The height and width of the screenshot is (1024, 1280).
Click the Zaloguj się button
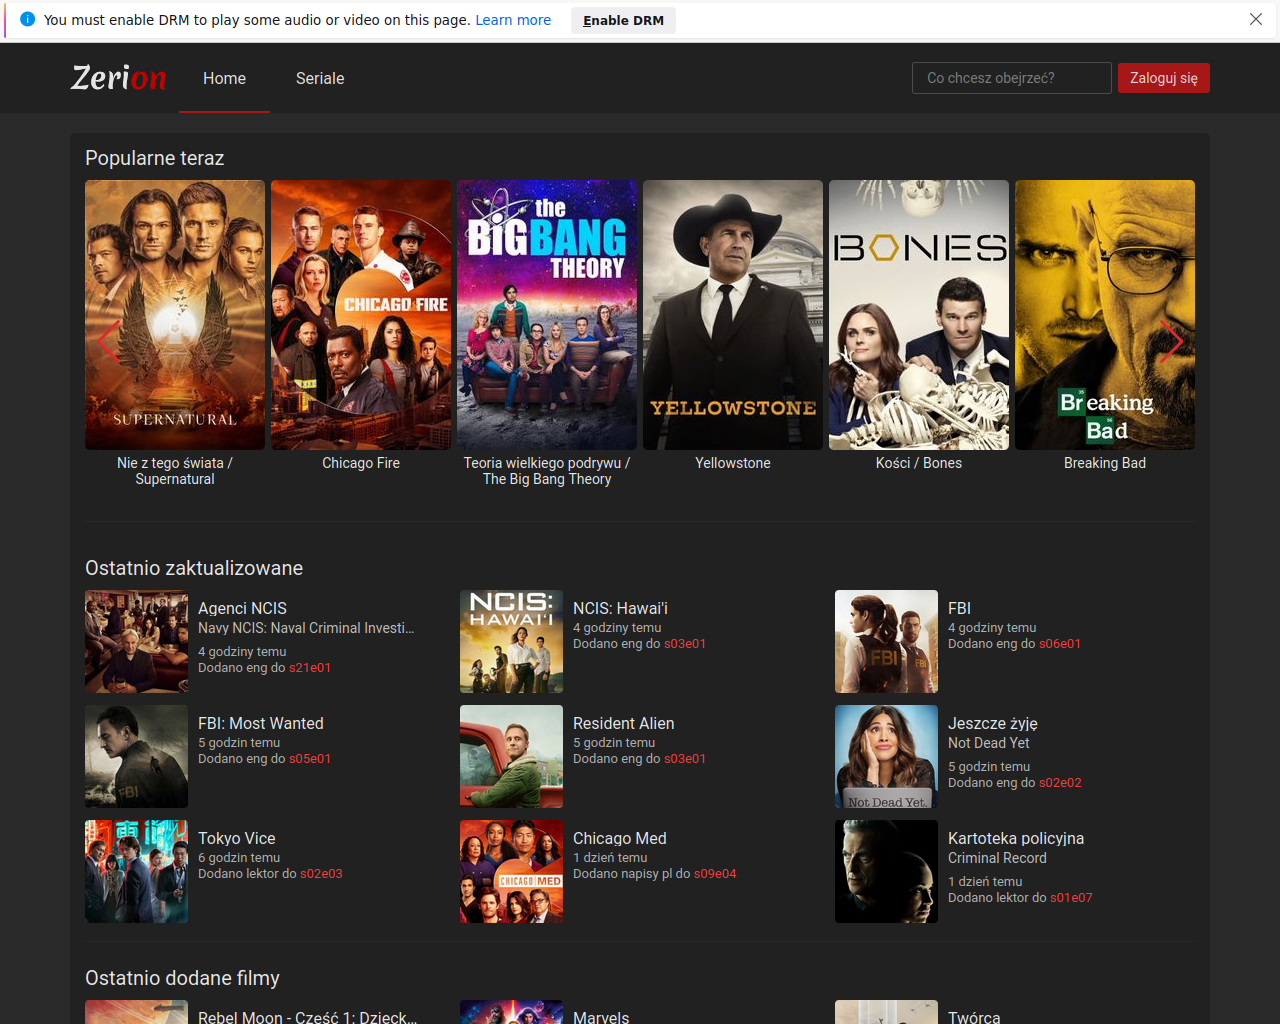pyautogui.click(x=1163, y=78)
